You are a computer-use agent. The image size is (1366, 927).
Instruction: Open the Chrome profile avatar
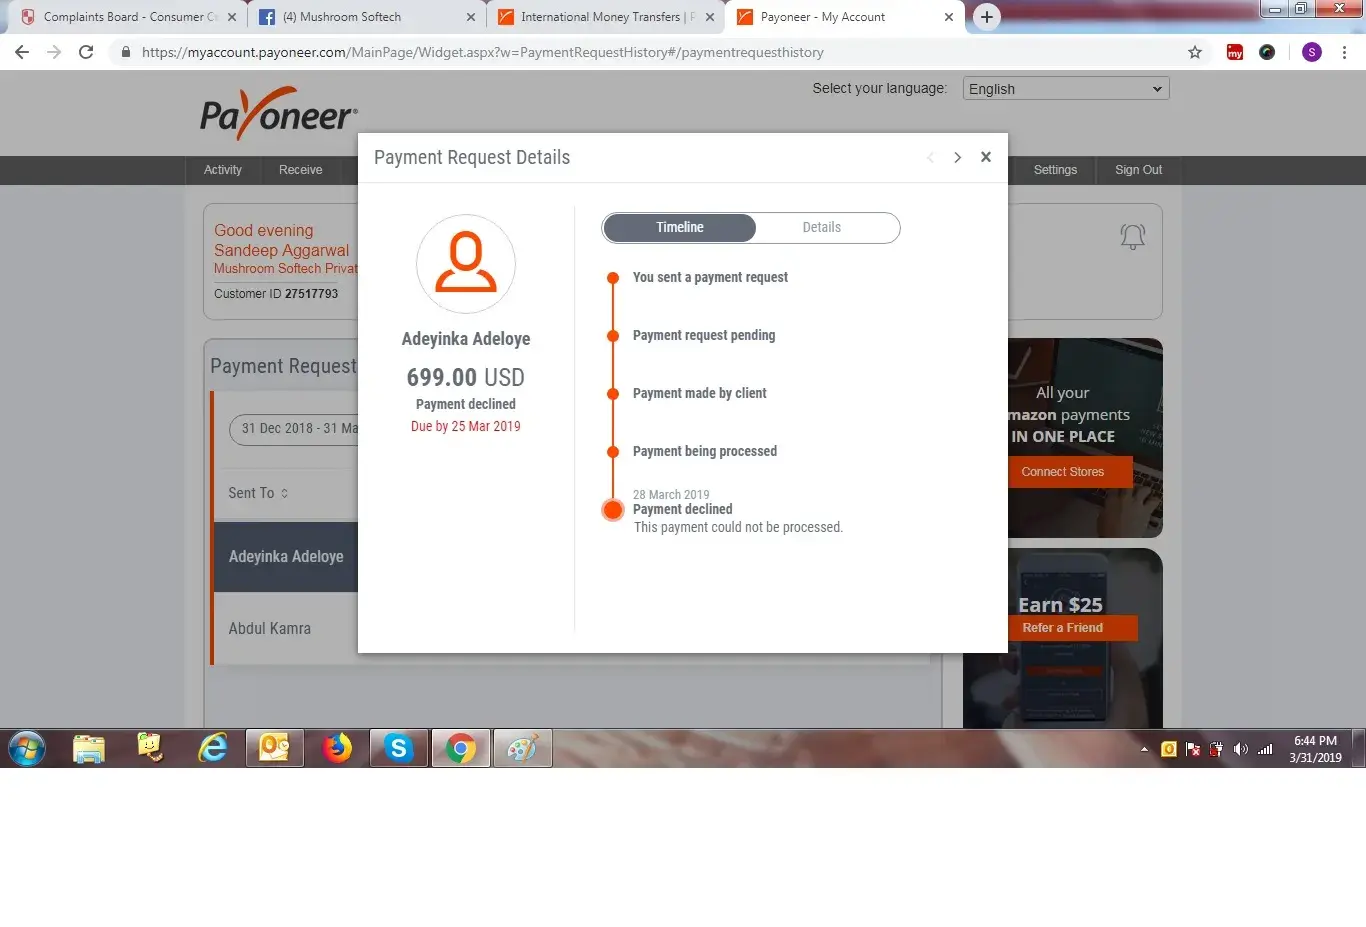tap(1312, 52)
